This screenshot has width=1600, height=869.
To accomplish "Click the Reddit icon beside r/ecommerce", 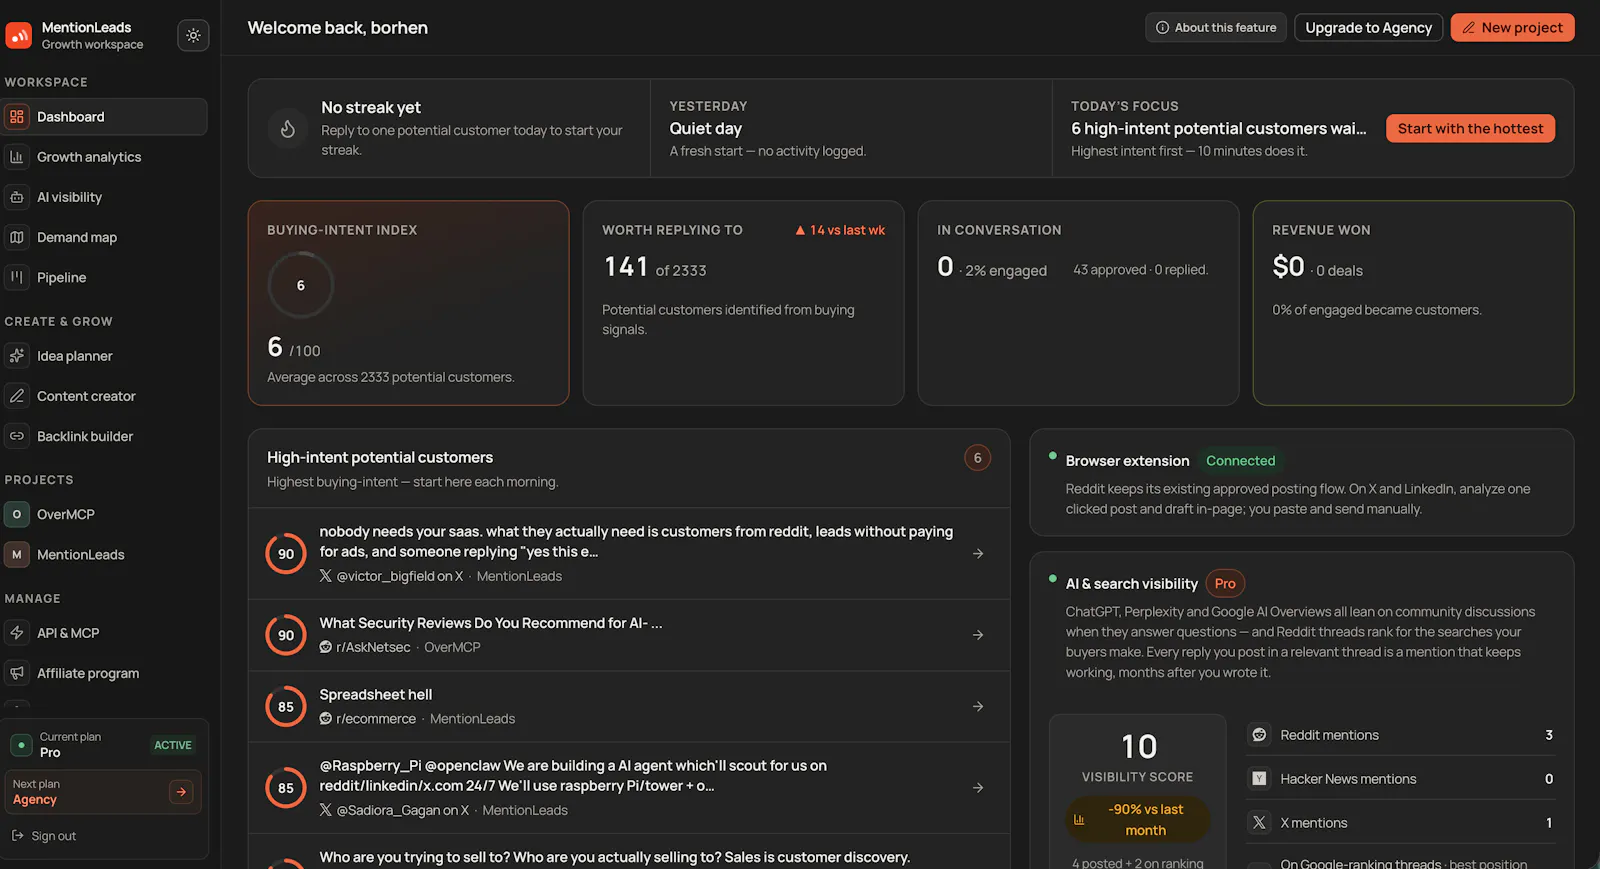I will click(x=326, y=719).
